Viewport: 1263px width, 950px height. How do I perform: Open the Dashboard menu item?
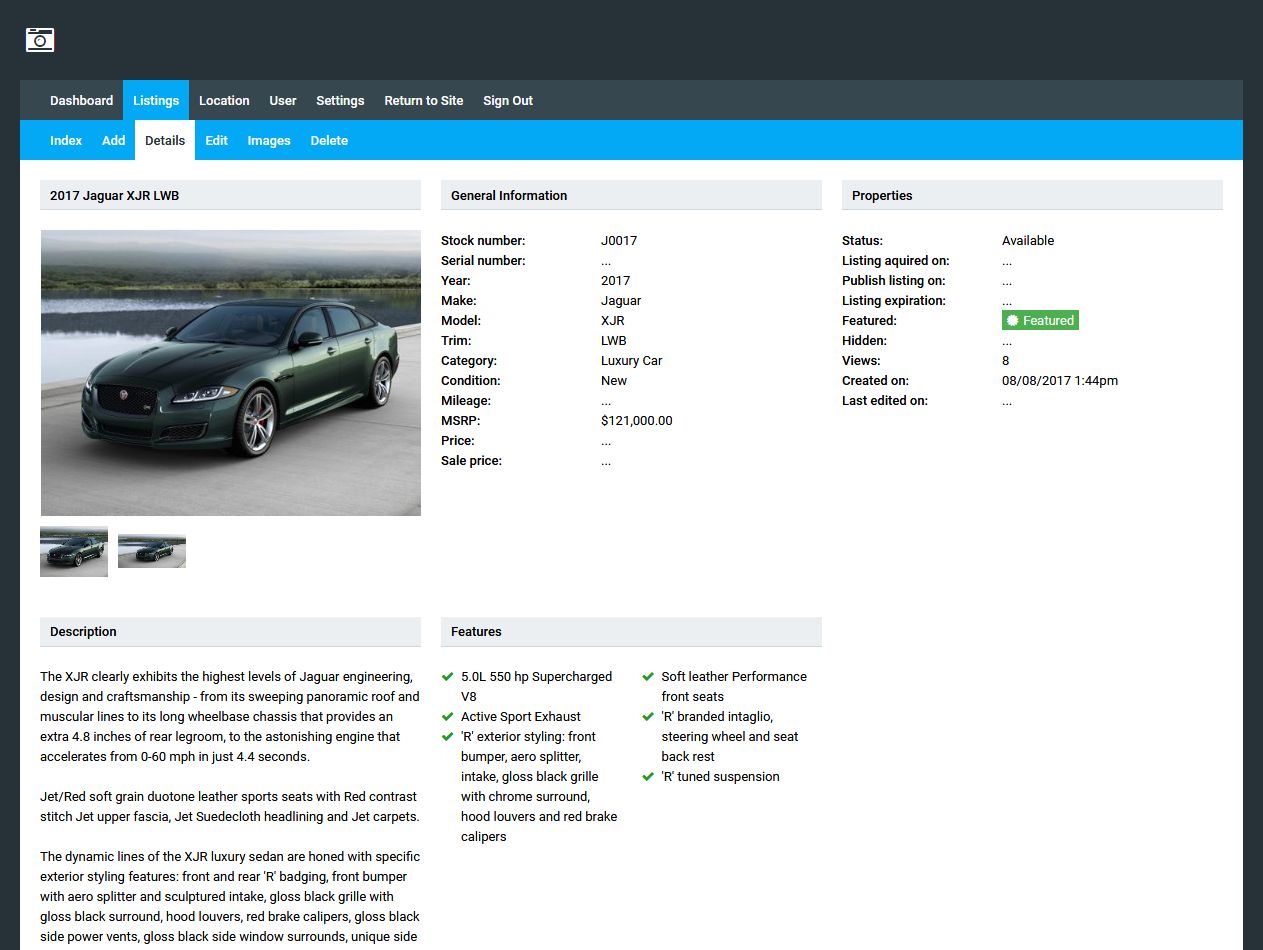pyautogui.click(x=81, y=101)
